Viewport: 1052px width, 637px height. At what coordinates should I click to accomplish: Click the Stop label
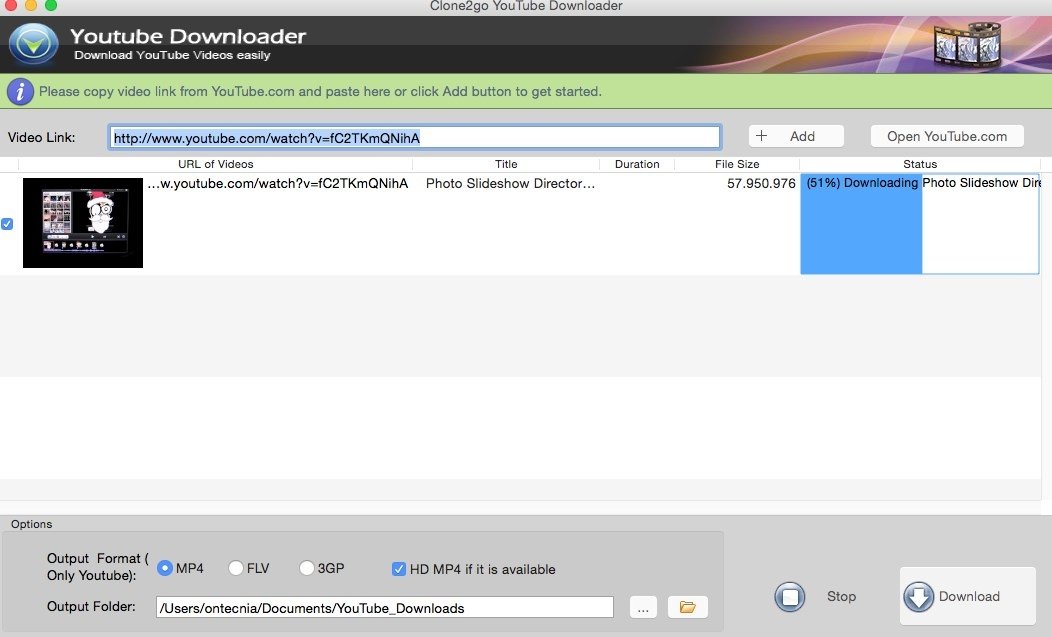pyautogui.click(x=841, y=596)
